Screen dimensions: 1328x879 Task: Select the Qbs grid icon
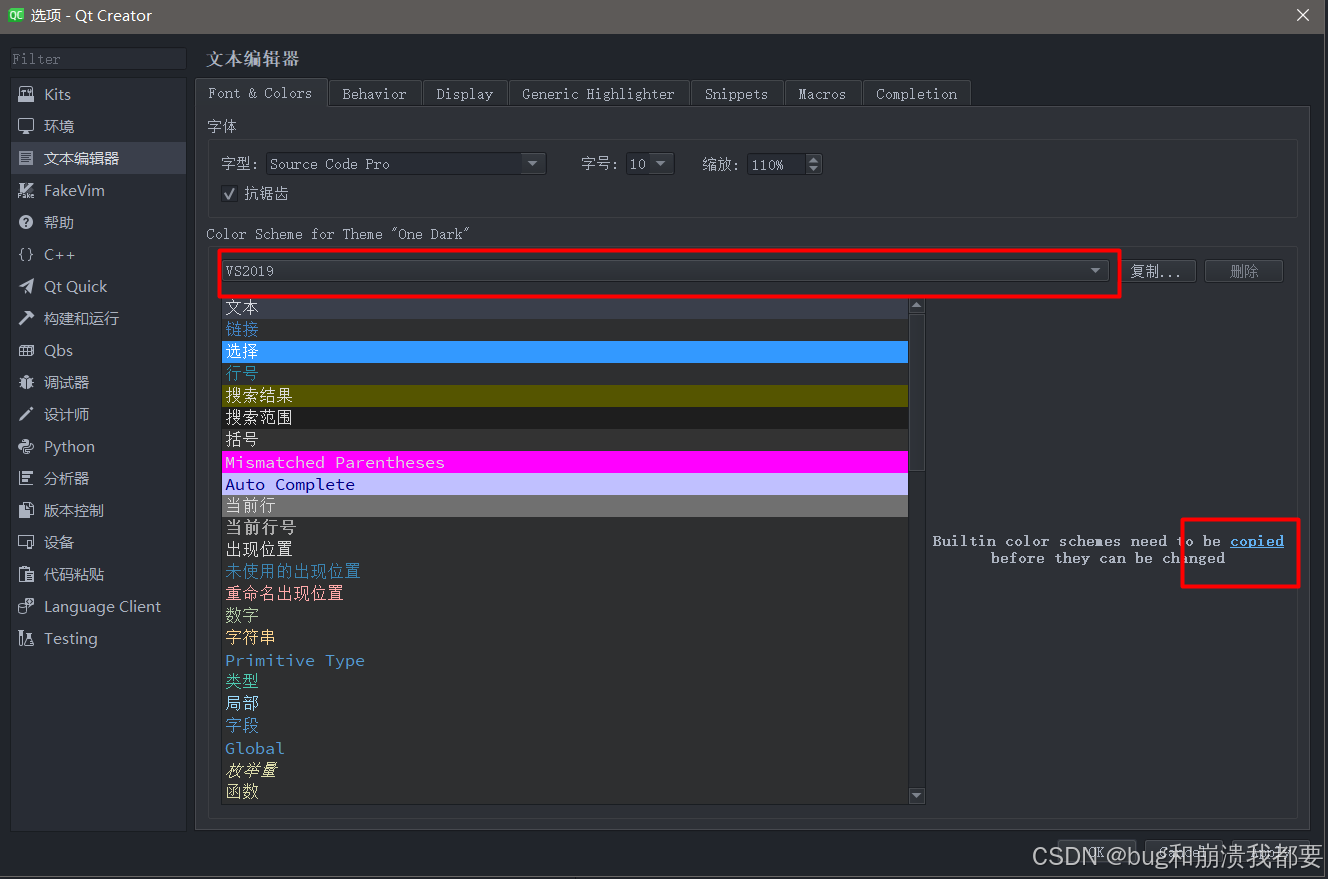pyautogui.click(x=26, y=350)
